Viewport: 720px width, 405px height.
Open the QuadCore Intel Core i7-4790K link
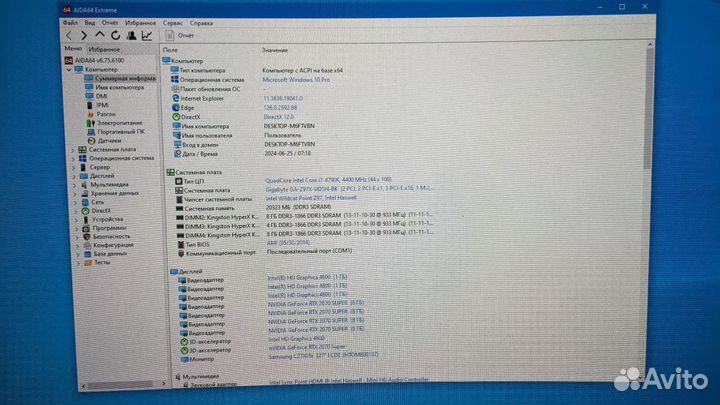pyautogui.click(x=328, y=180)
